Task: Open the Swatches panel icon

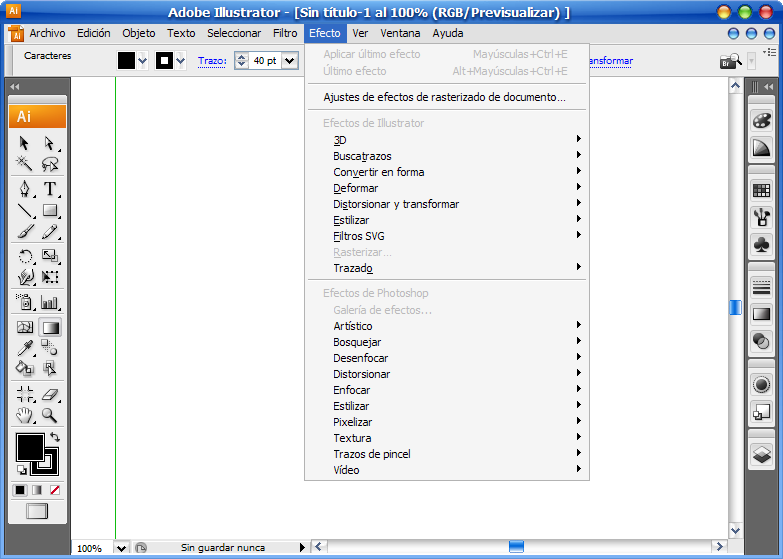Action: tap(761, 190)
